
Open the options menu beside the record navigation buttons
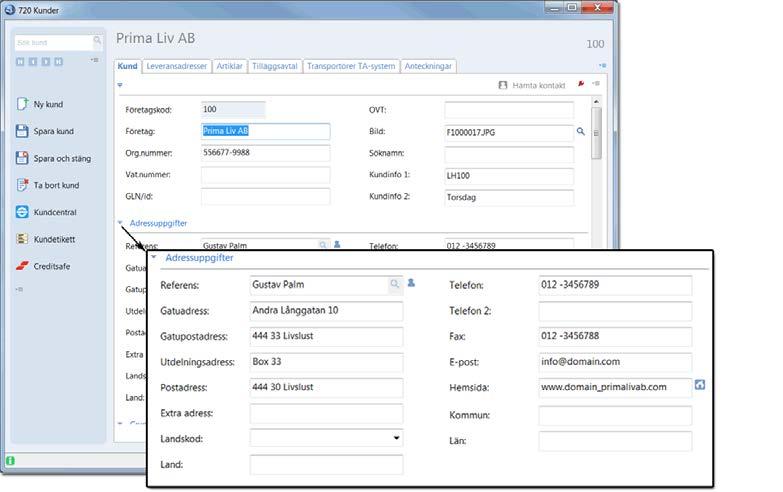[x=94, y=60]
